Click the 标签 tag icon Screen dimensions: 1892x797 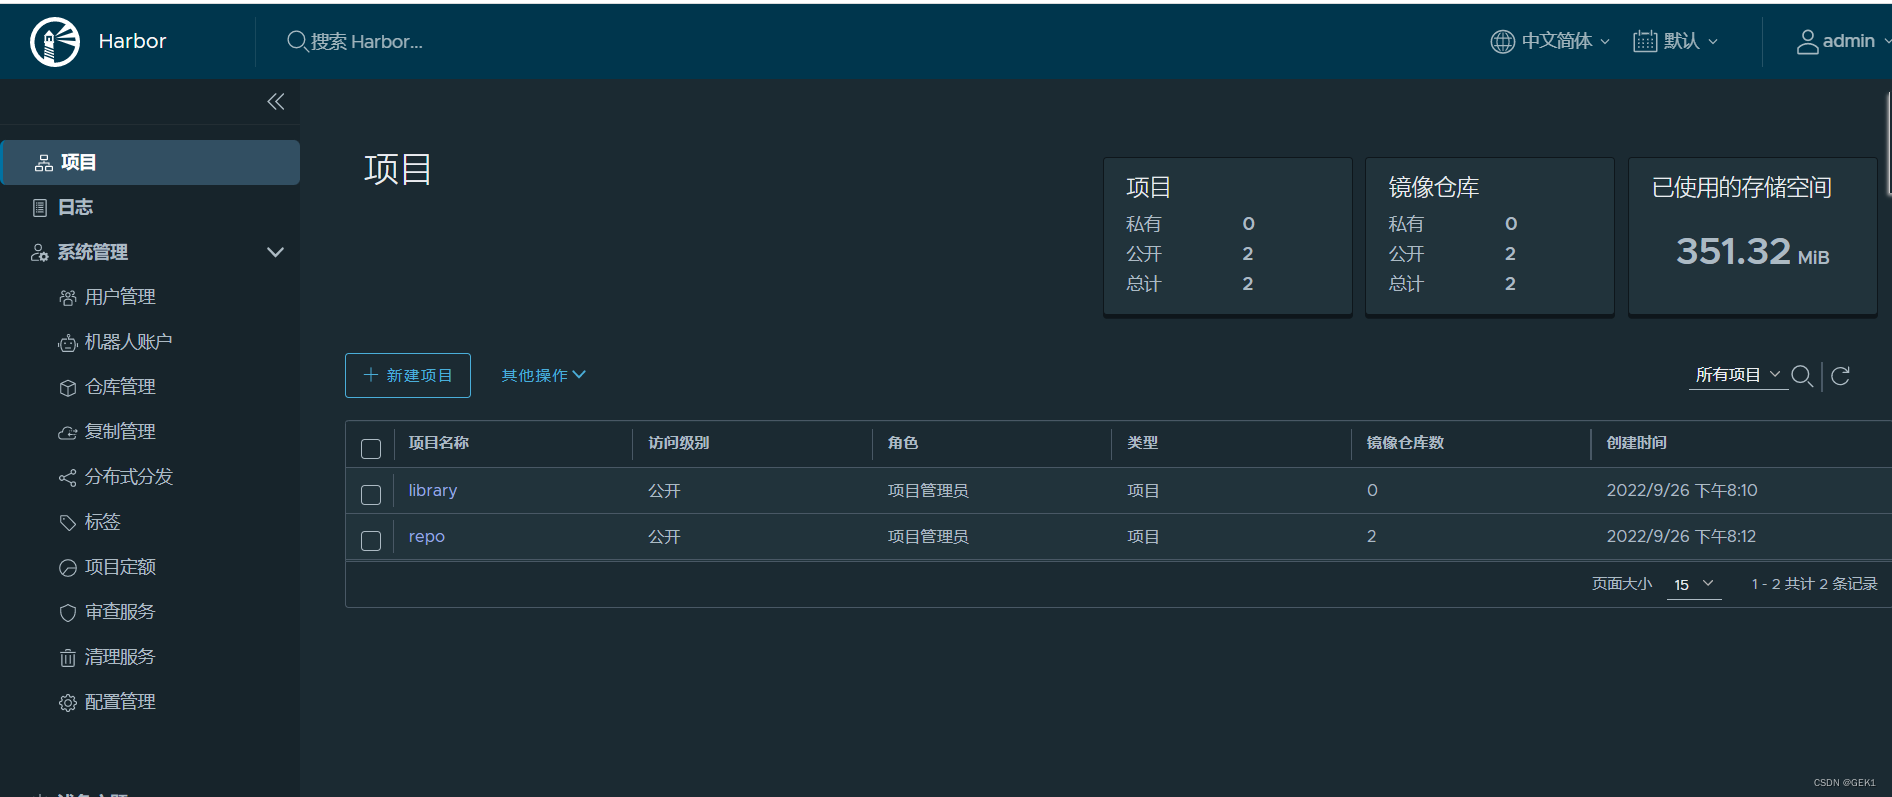(68, 523)
